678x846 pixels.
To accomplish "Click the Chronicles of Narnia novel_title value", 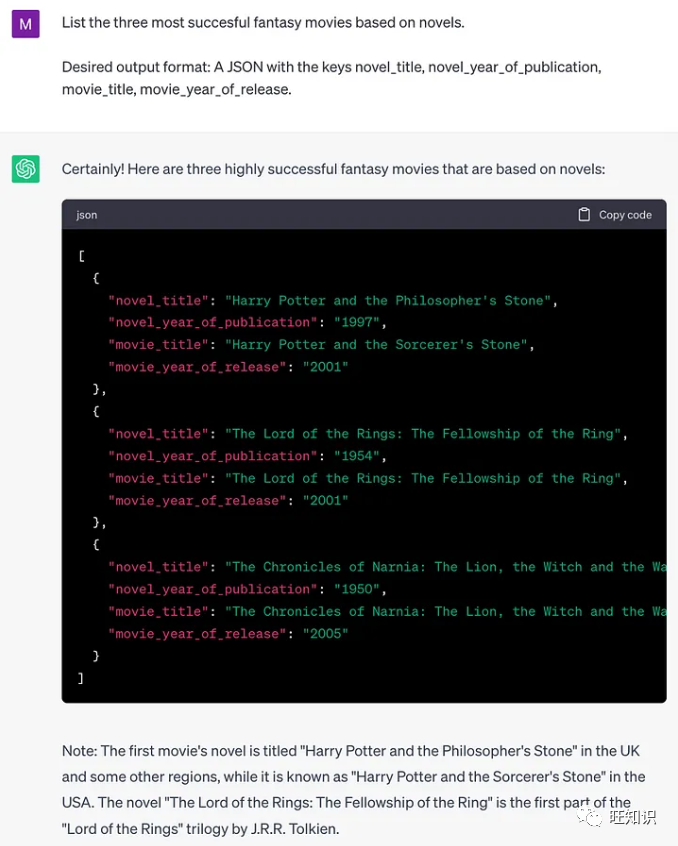I will 446,567.
